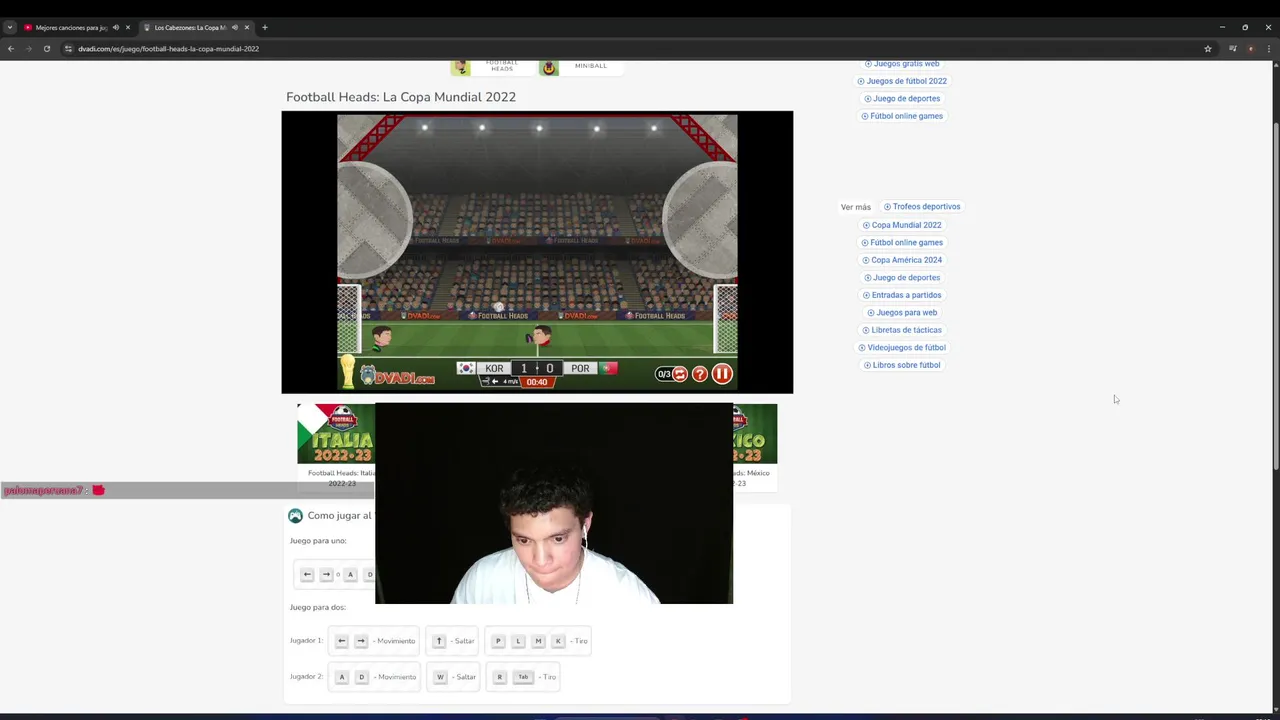The image size is (1280, 720).
Task: Close the Mejores canciones tab
Action: 127,27
